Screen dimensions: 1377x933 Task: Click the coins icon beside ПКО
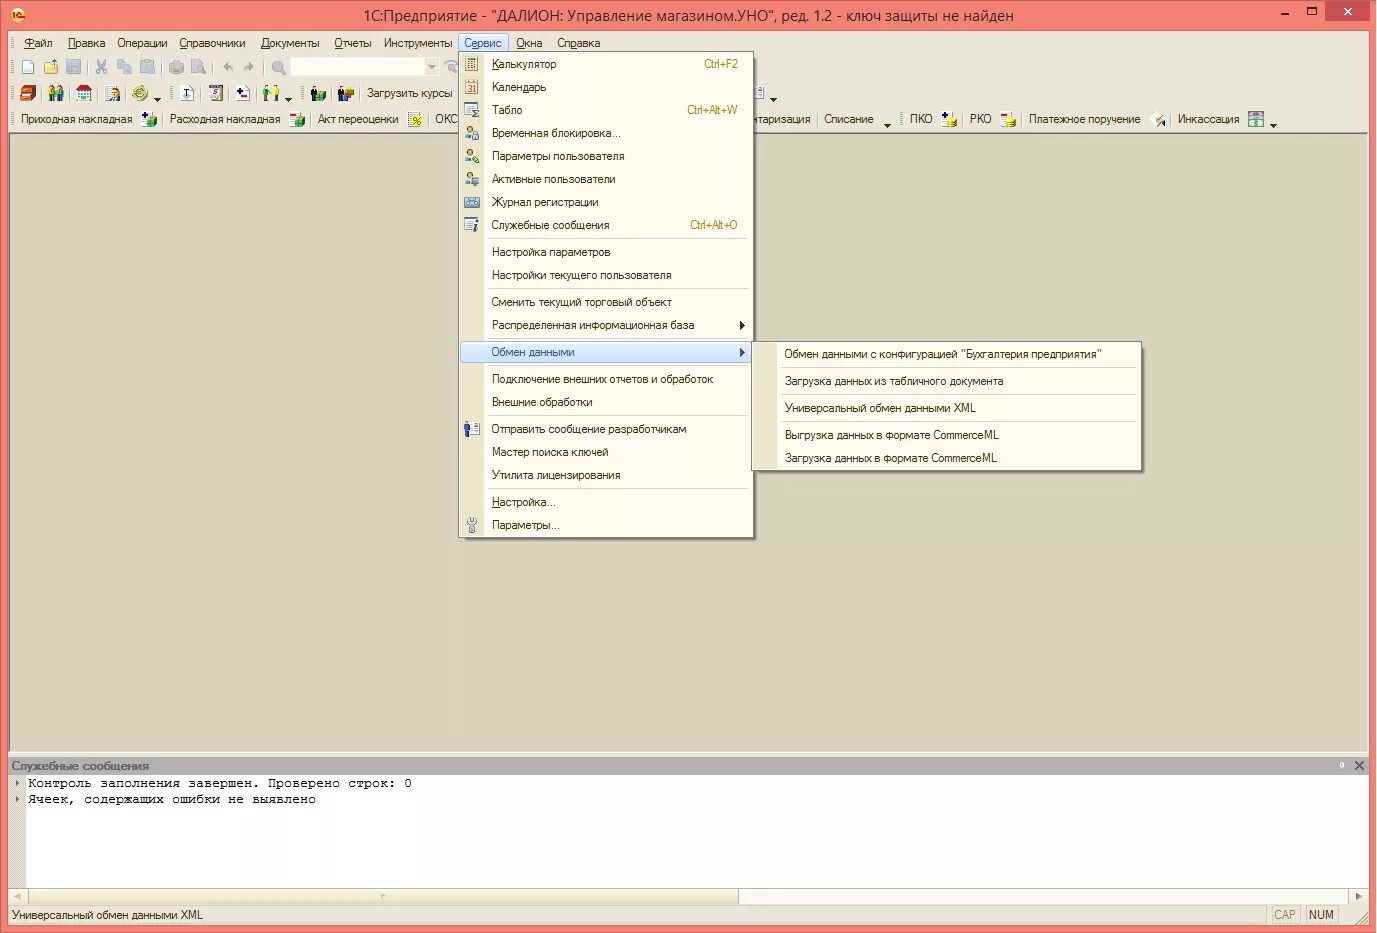949,119
